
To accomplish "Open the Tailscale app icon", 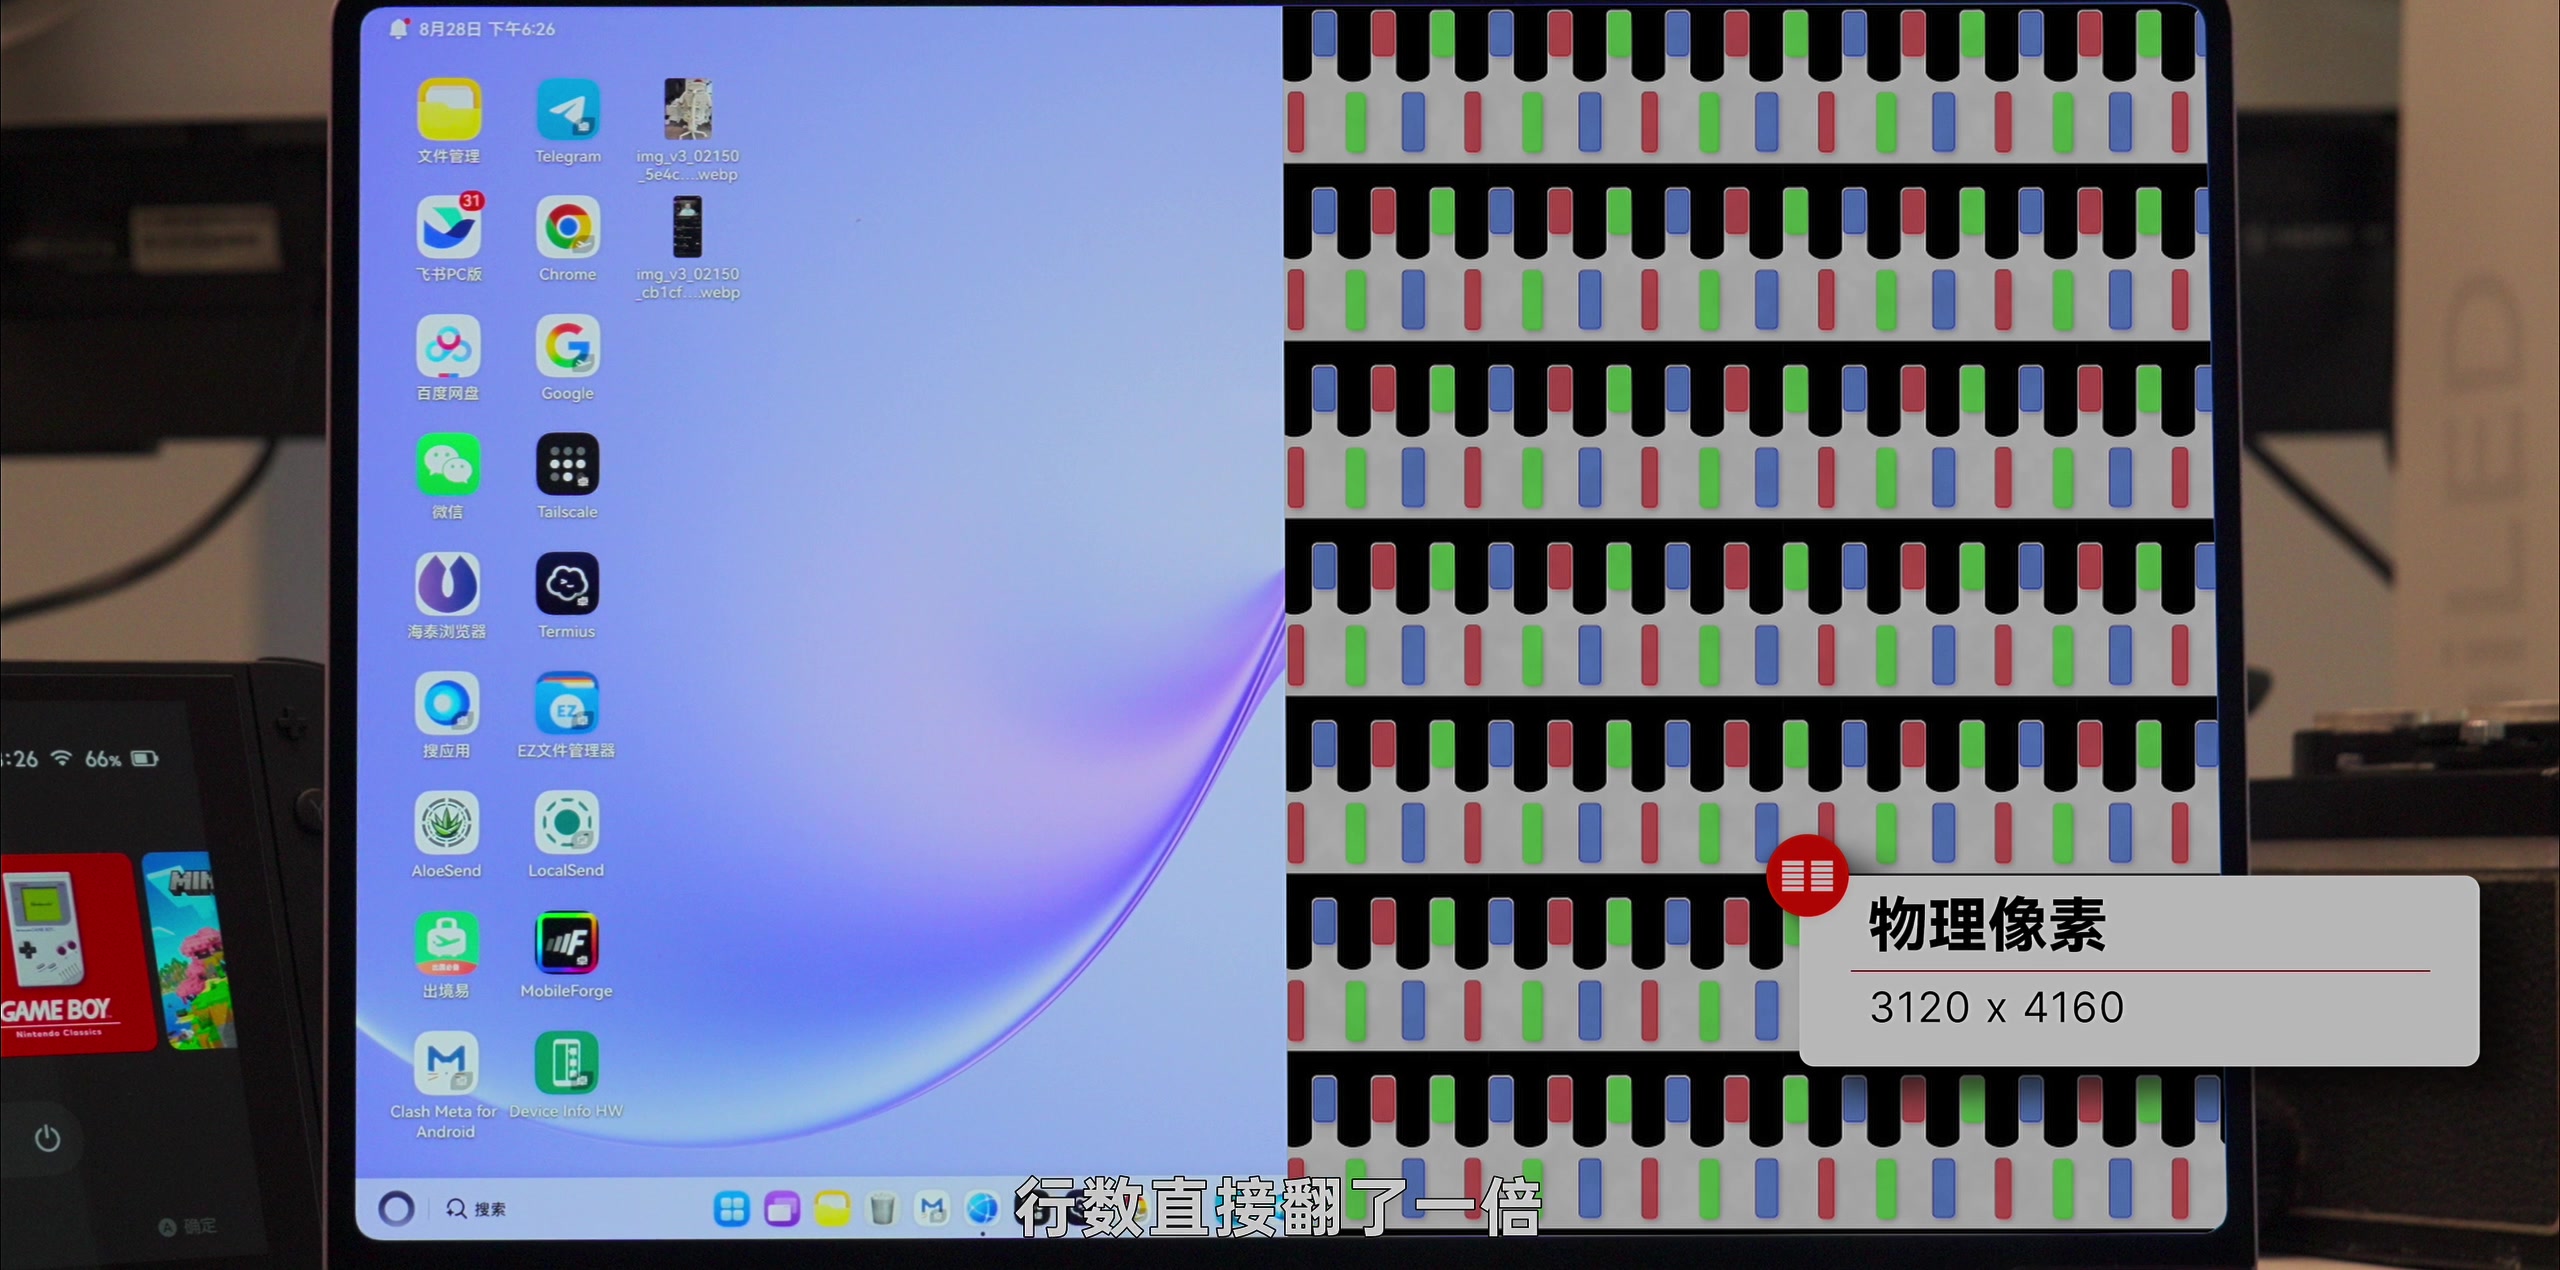I will 567,465.
